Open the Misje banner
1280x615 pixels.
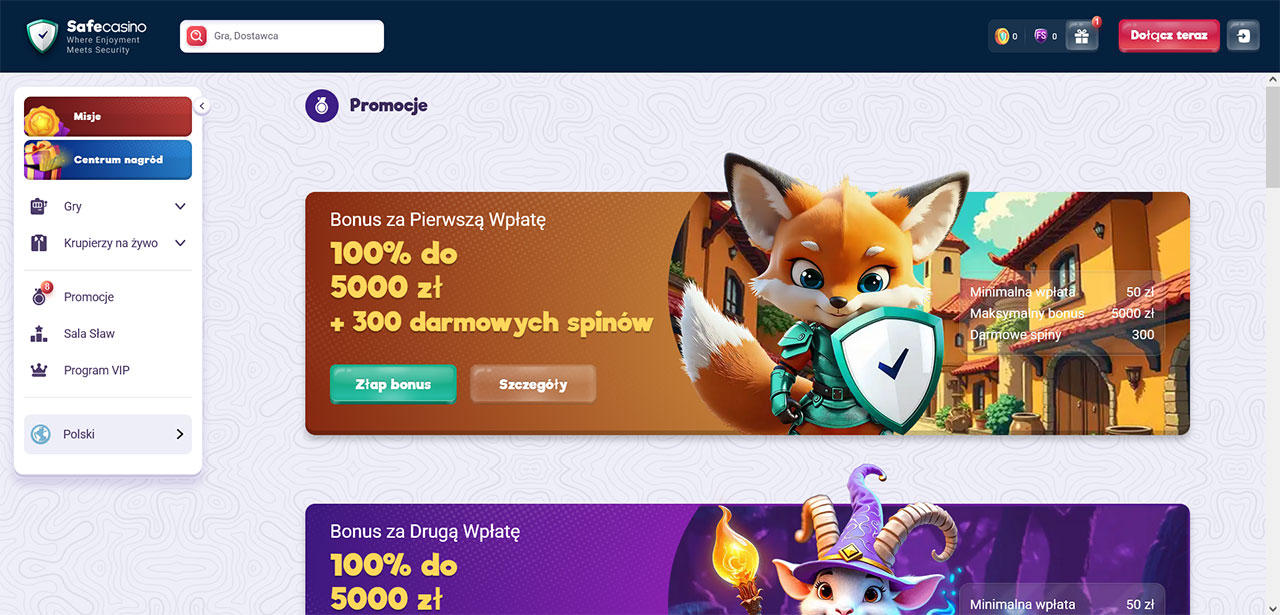108,116
